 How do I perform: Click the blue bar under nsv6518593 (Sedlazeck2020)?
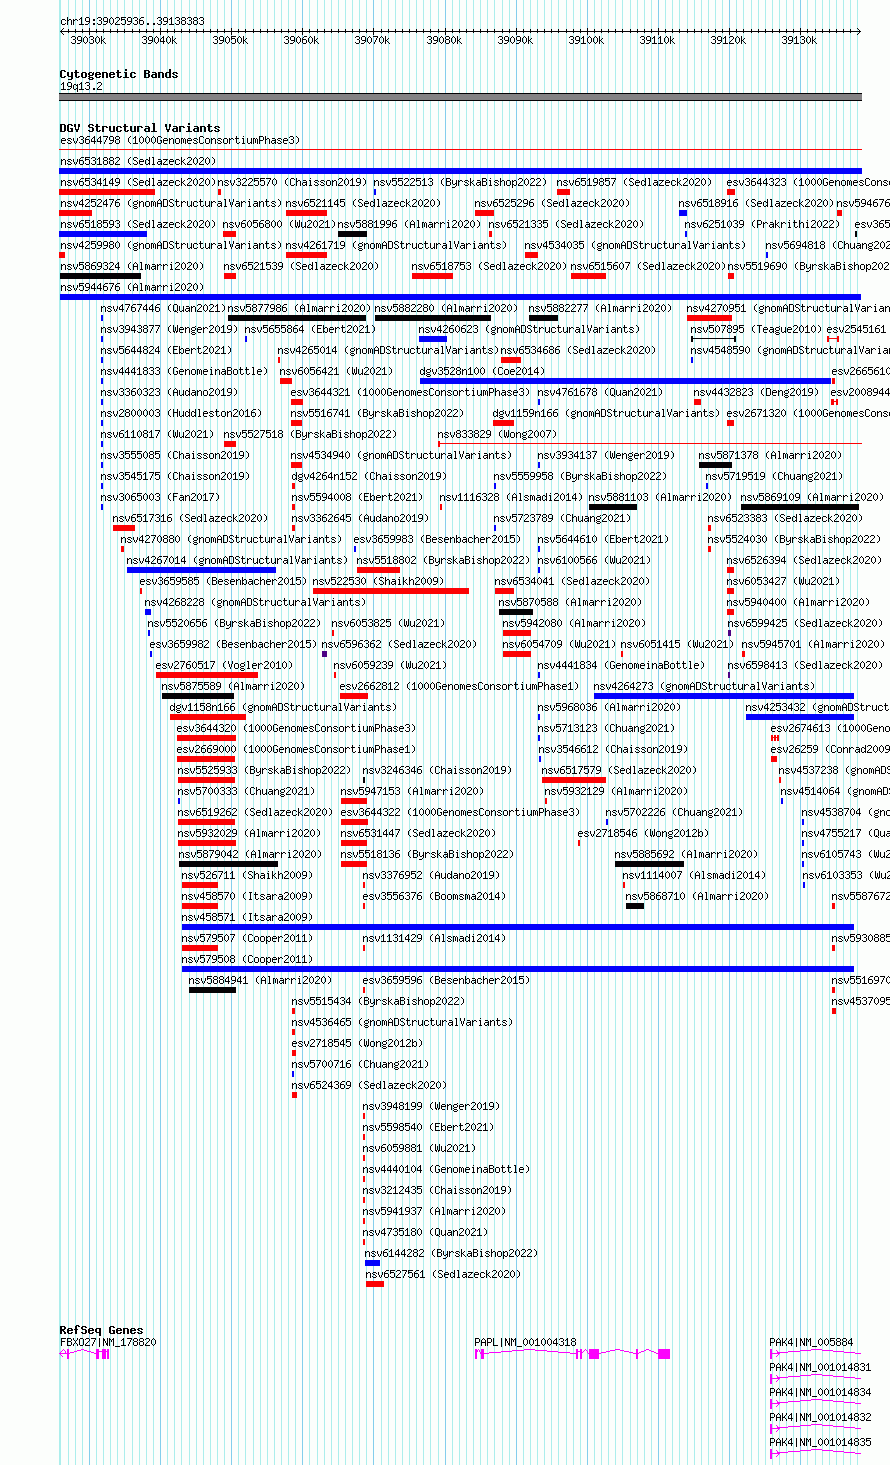tap(103, 234)
